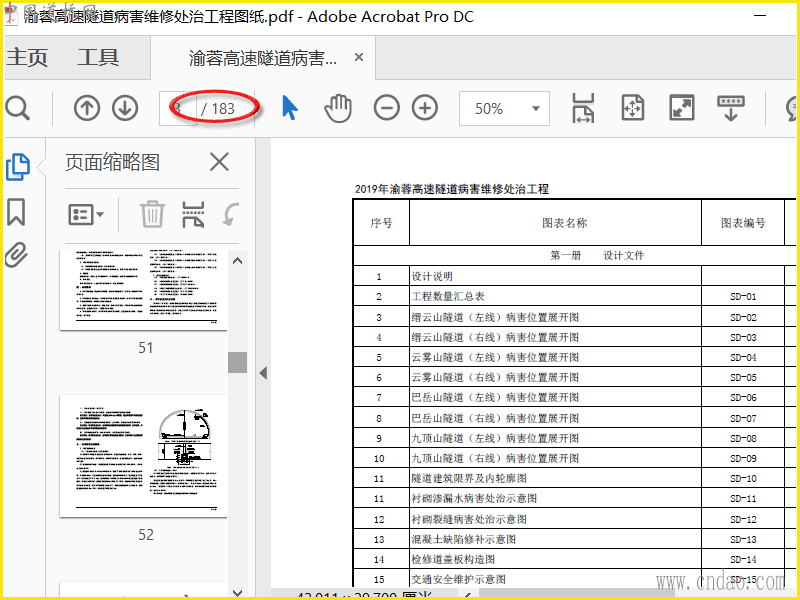Open the bookmarks sidebar icon
Screen dimensions: 800x600
(16, 212)
